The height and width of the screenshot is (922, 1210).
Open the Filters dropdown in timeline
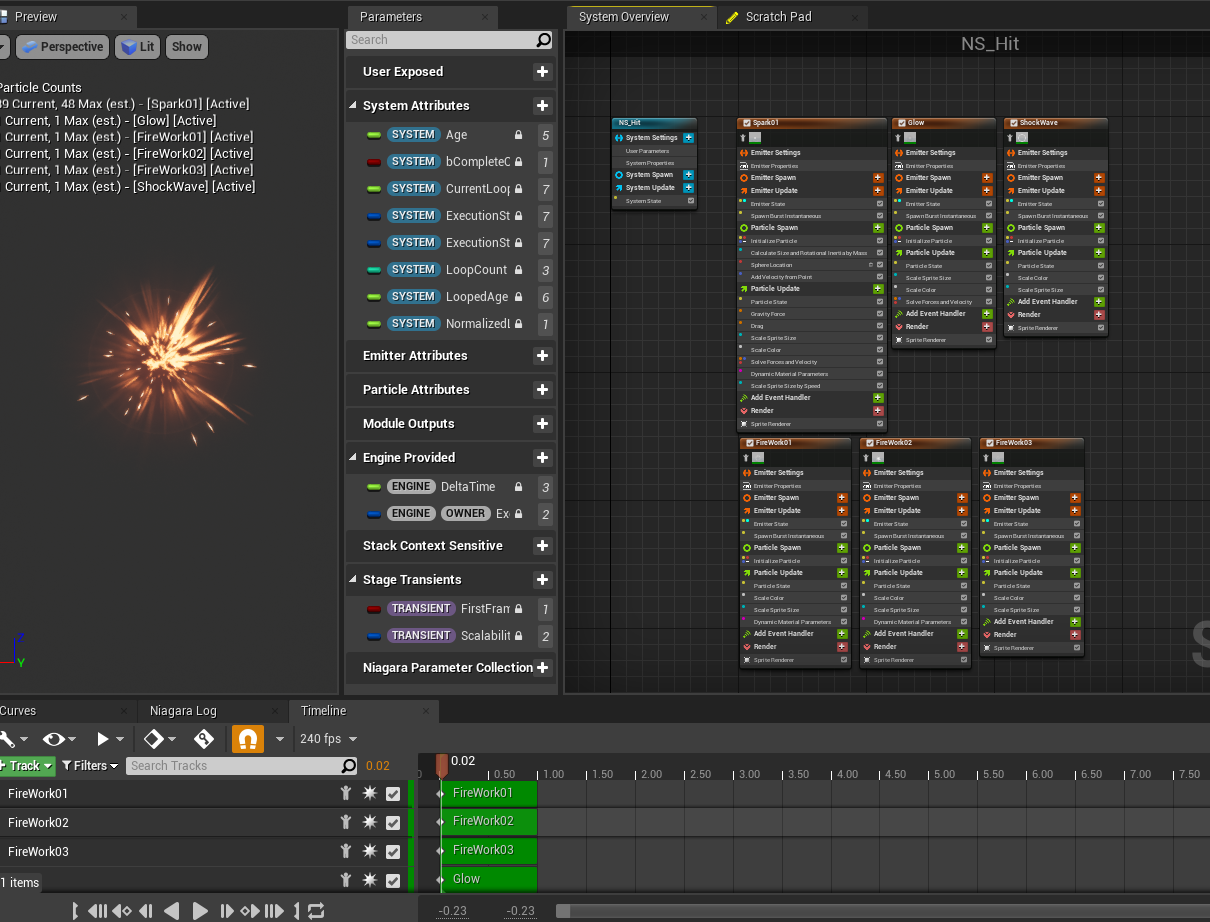pos(90,766)
